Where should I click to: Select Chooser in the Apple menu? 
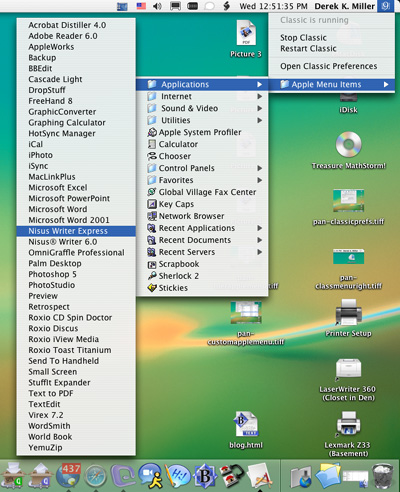click(x=202, y=156)
